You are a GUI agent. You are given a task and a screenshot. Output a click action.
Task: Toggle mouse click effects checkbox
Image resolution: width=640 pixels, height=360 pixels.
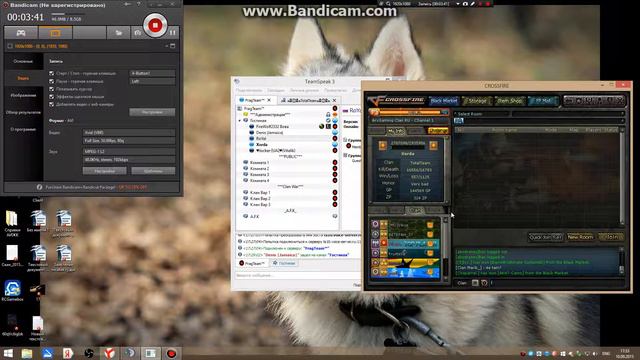pos(51,97)
